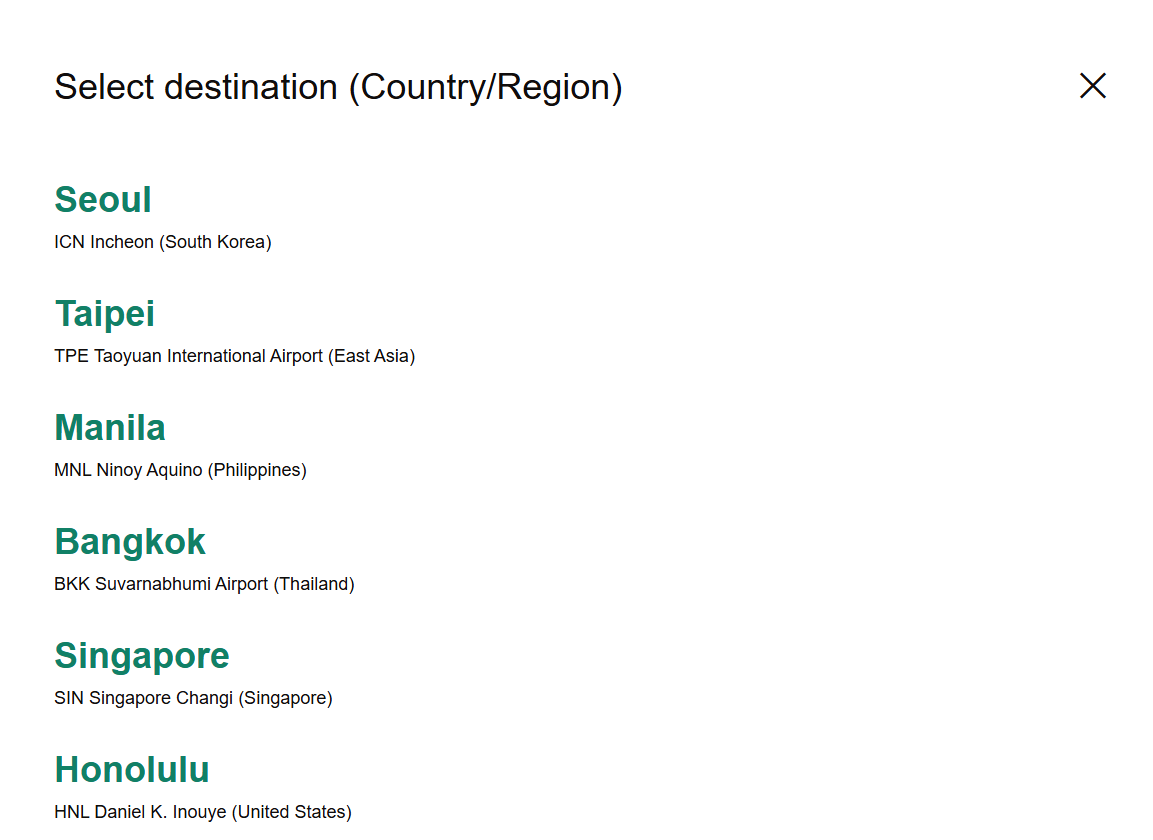Viewport: 1153px width, 840px height.
Task: Click the SIN Singapore Changi airport name
Action: tap(144, 698)
